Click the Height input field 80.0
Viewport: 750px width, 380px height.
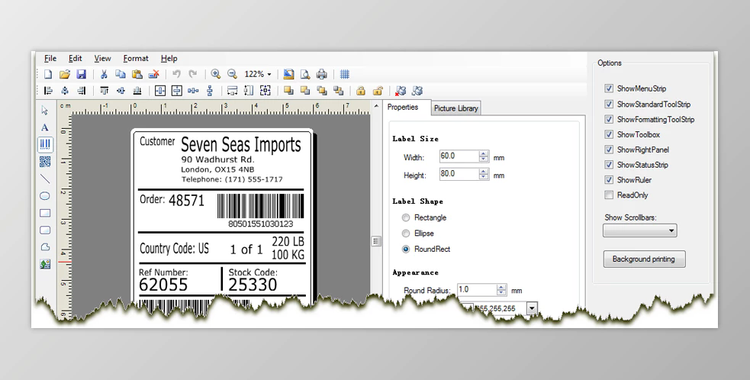(x=459, y=174)
